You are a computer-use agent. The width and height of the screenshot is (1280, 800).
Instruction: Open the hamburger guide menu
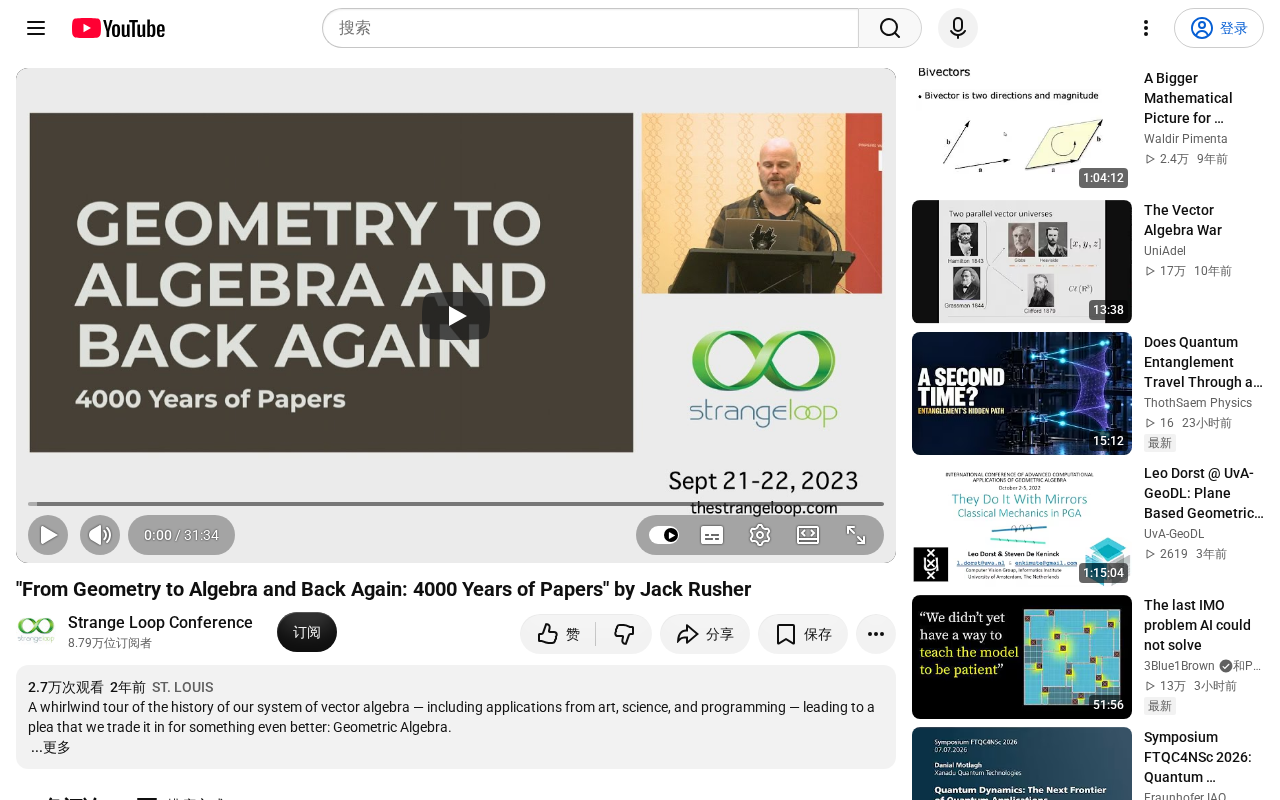coord(36,28)
